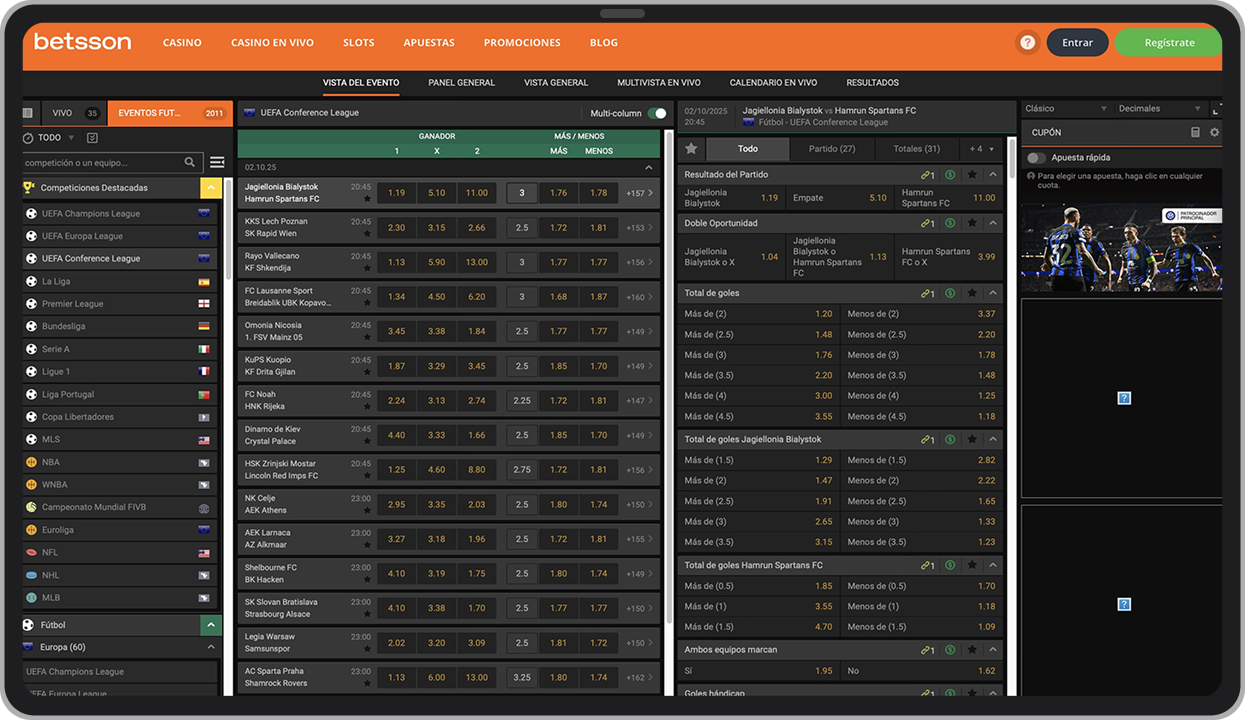
Task: Open the help question mark icon
Action: [x=1026, y=43]
